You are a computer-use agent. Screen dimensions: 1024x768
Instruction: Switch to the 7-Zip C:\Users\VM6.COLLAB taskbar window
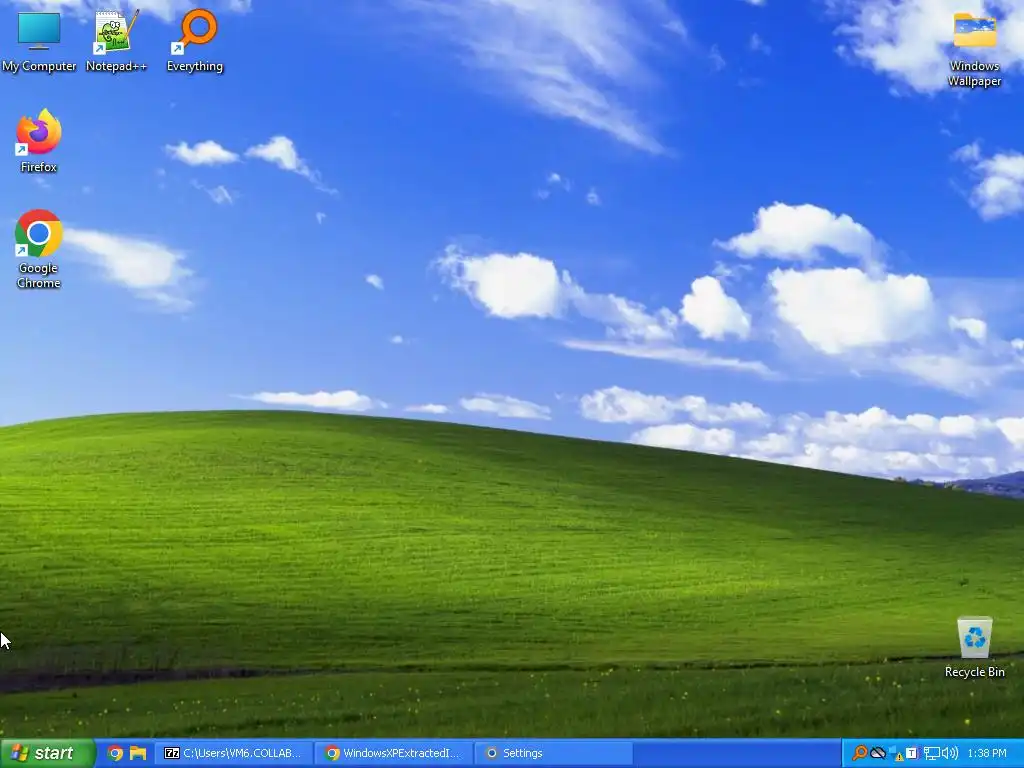pyautogui.click(x=234, y=753)
